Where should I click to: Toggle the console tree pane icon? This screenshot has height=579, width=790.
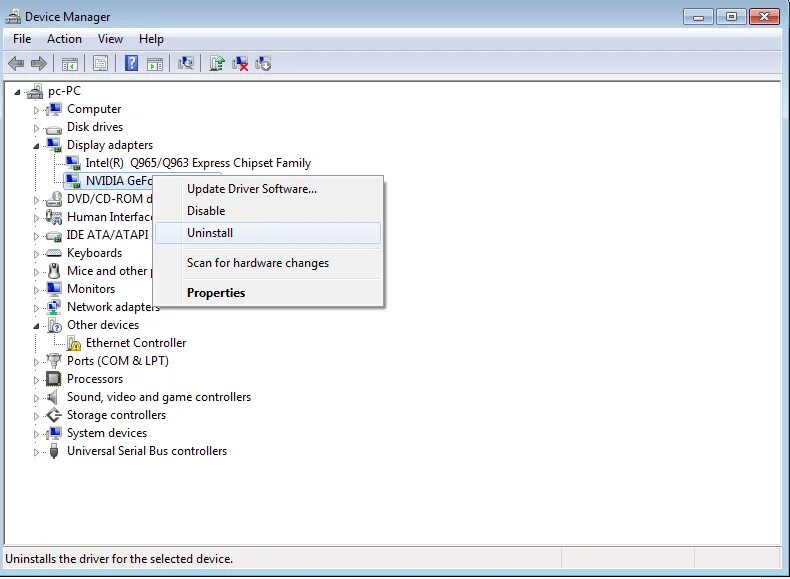(x=70, y=64)
